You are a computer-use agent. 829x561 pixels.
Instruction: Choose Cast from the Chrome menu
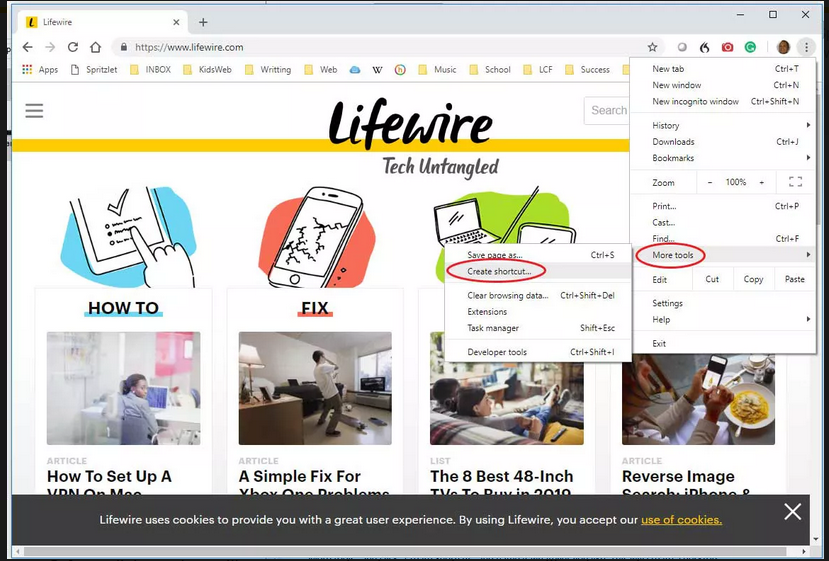pyautogui.click(x=723, y=223)
